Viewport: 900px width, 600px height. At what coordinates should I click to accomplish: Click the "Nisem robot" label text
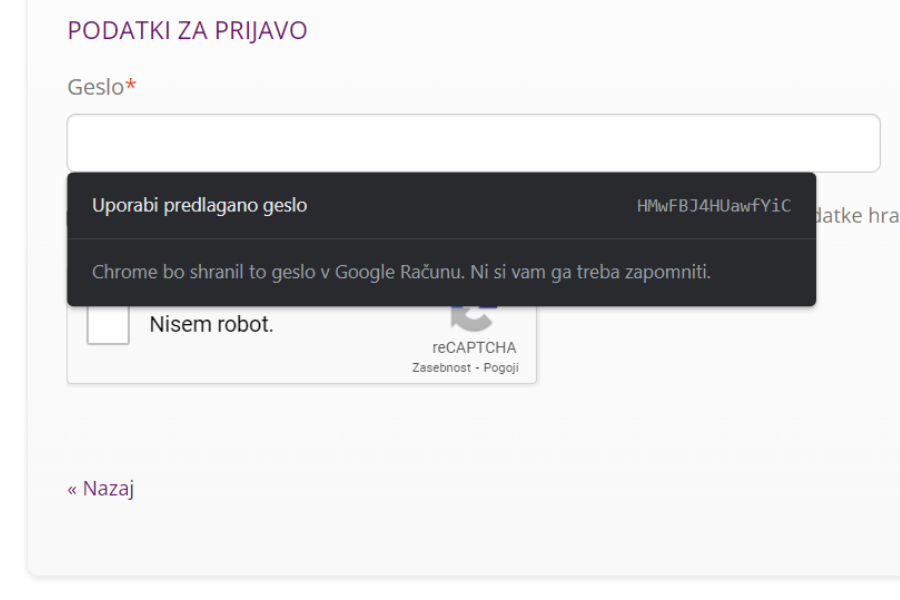pos(210,323)
